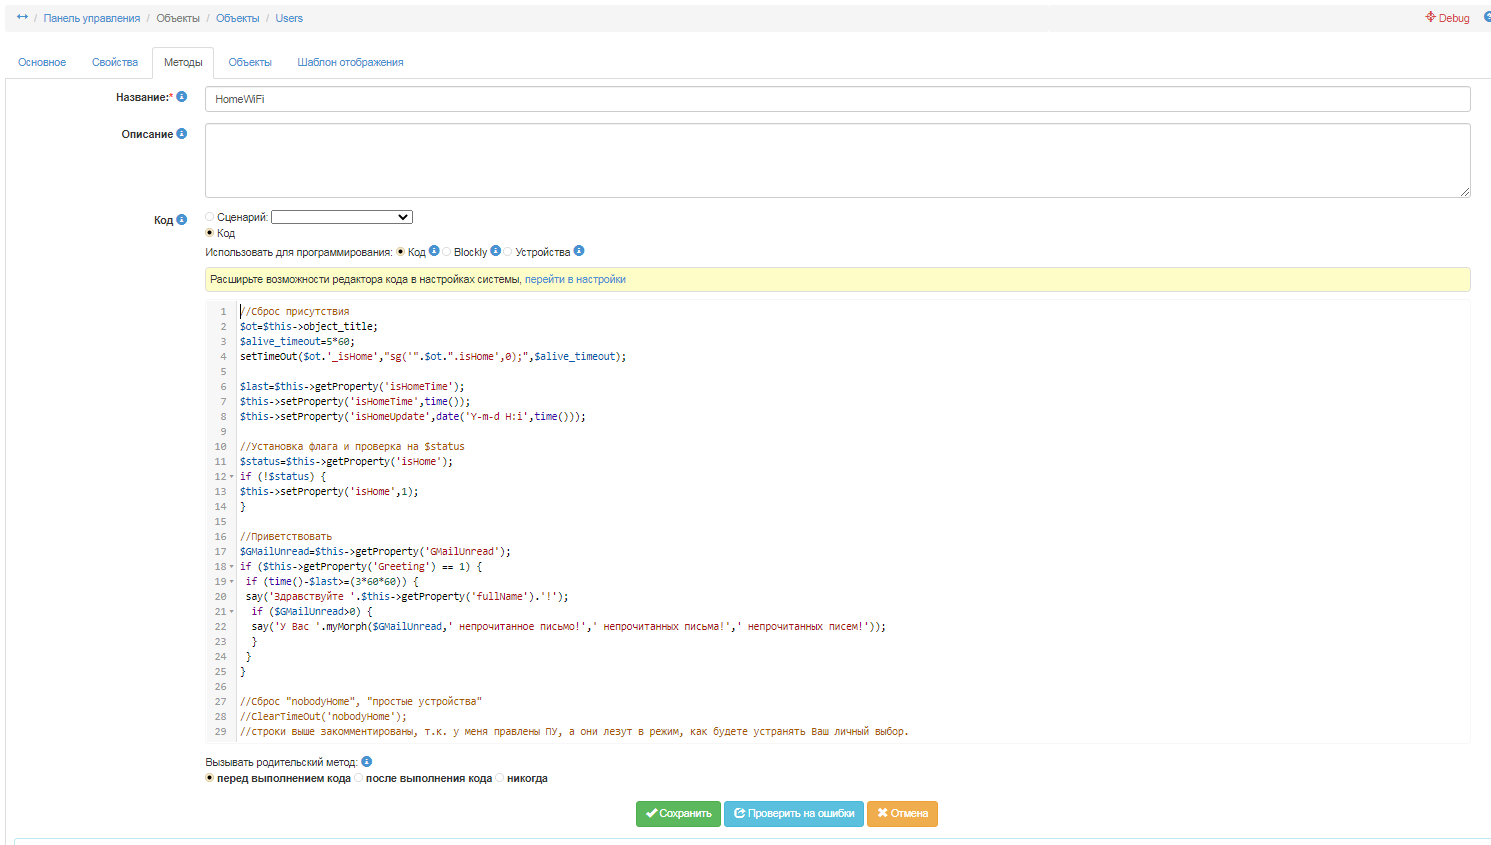Image resolution: width=1491 pixels, height=845 pixels.
Task: Click the sidebar toggle arrows icon in breadcrumb
Action: (22, 17)
